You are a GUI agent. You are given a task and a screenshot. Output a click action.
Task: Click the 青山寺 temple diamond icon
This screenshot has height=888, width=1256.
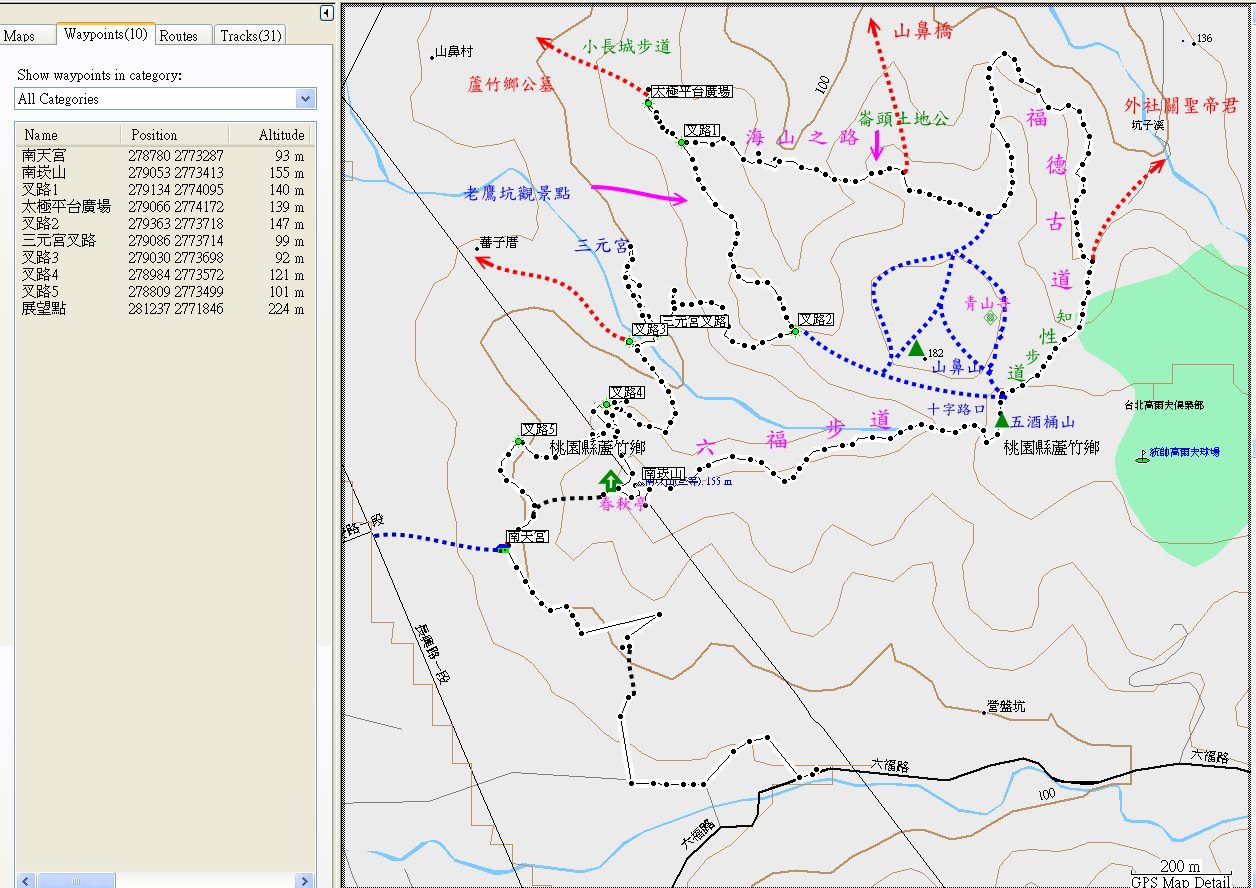coord(990,317)
